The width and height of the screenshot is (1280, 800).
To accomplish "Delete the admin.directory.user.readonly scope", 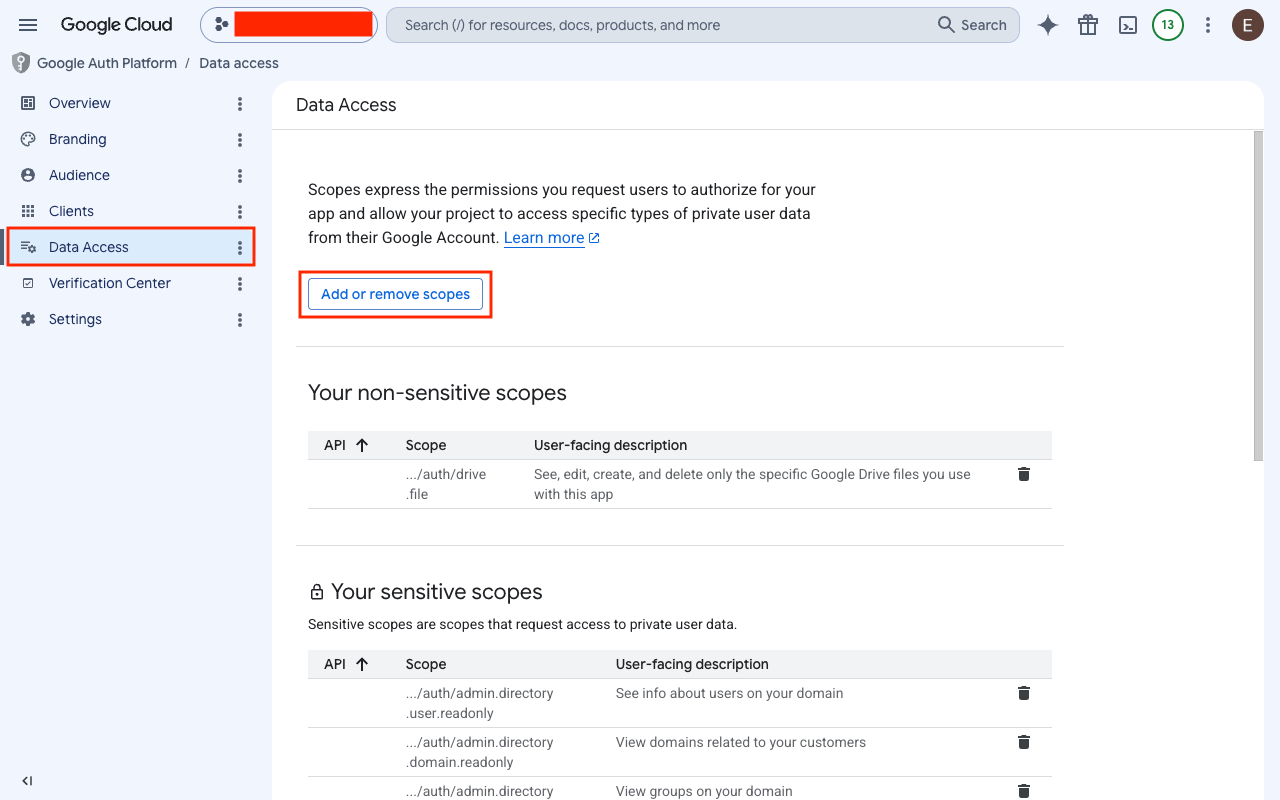I will click(1024, 693).
